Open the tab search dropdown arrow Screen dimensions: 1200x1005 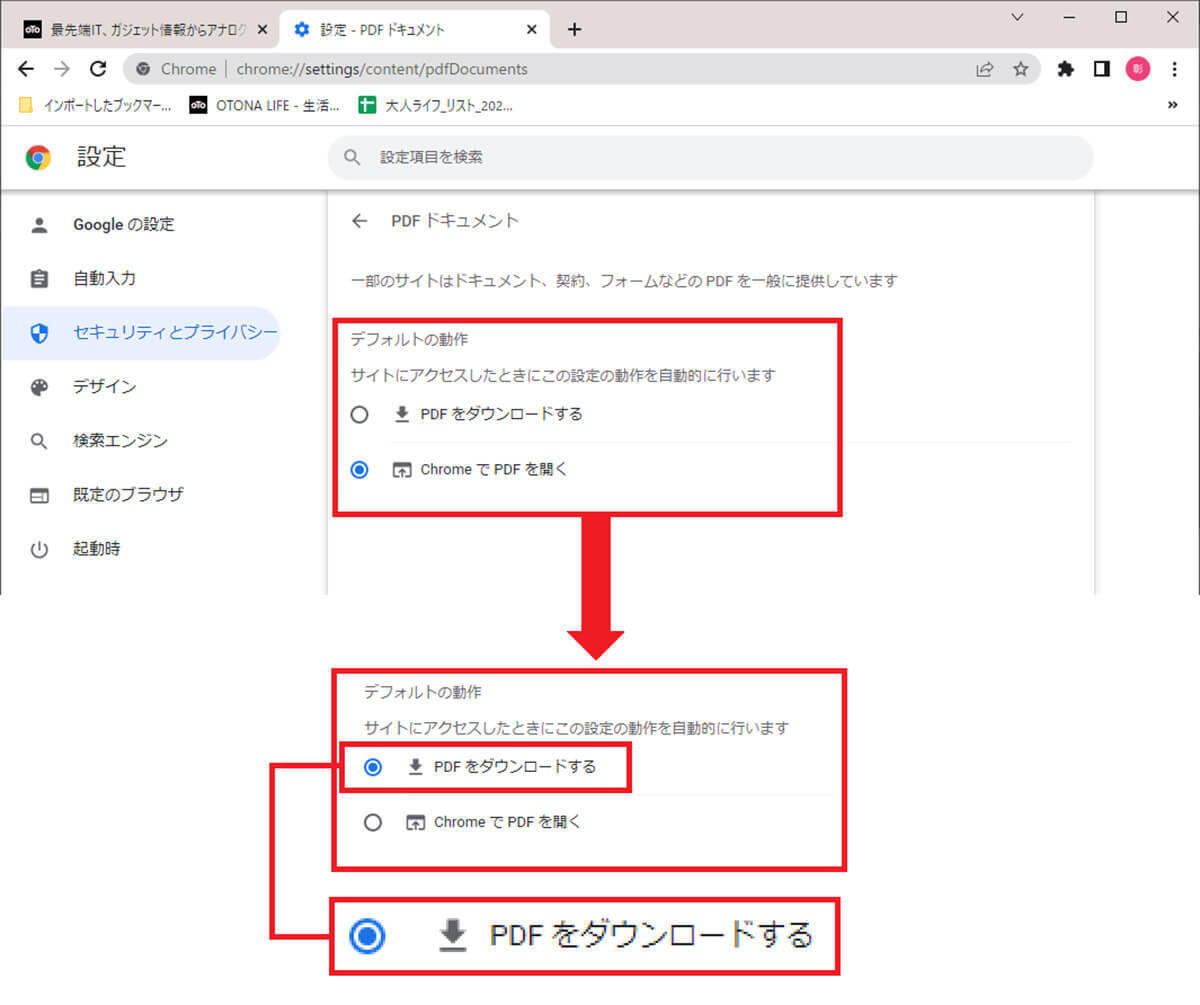[x=1017, y=17]
